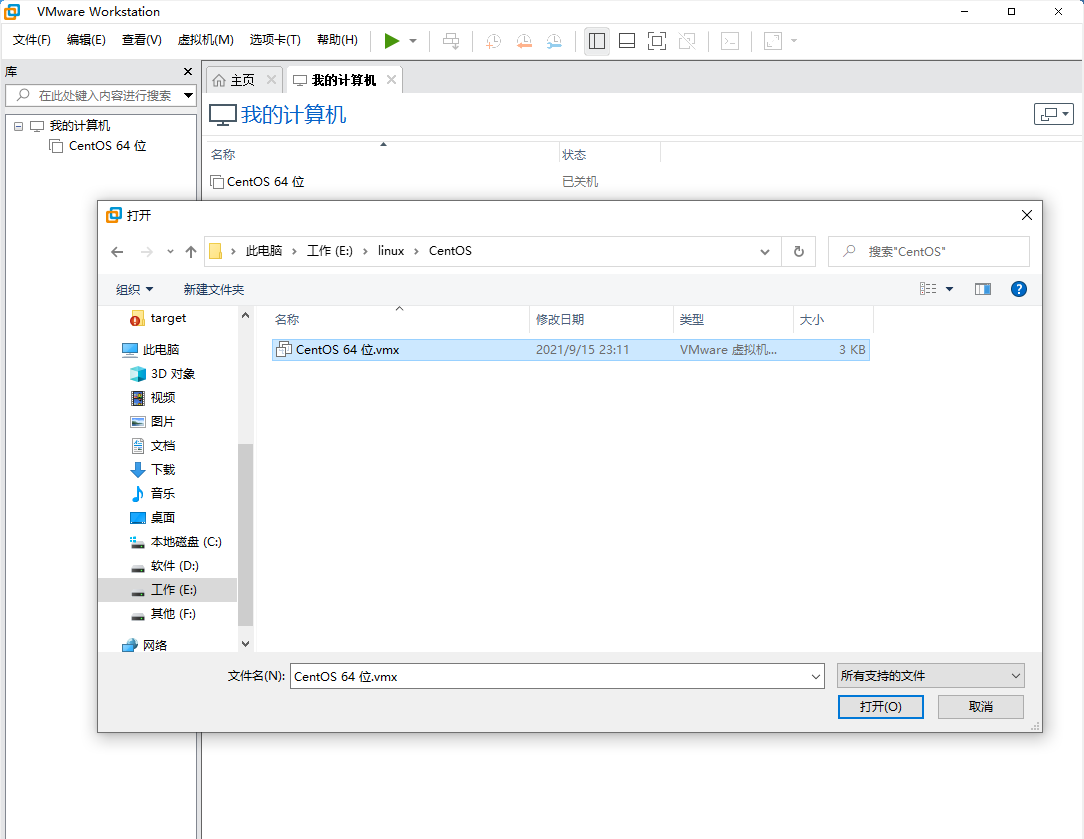Click the 搜索"CentOS" search box
The height and width of the screenshot is (839, 1084).
[x=928, y=252]
